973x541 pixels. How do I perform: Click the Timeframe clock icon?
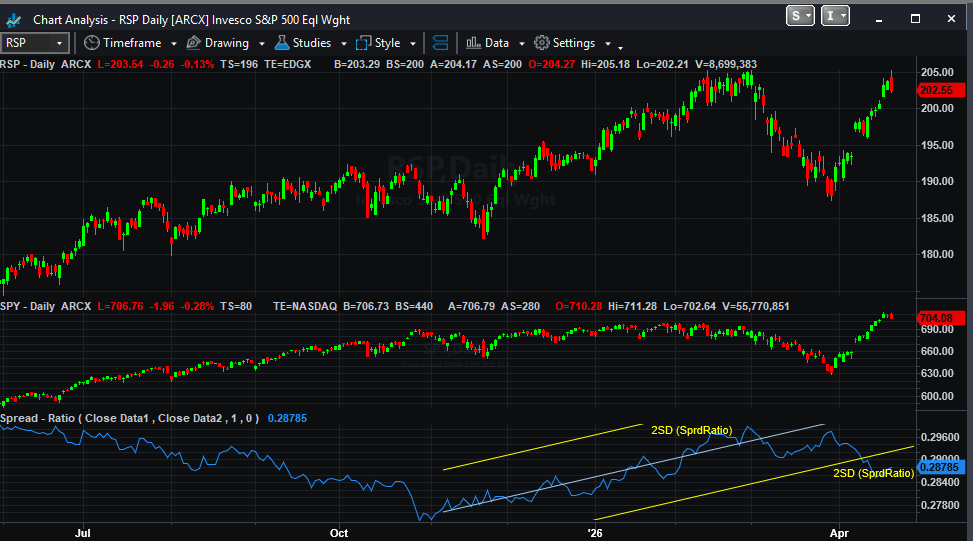coord(92,43)
